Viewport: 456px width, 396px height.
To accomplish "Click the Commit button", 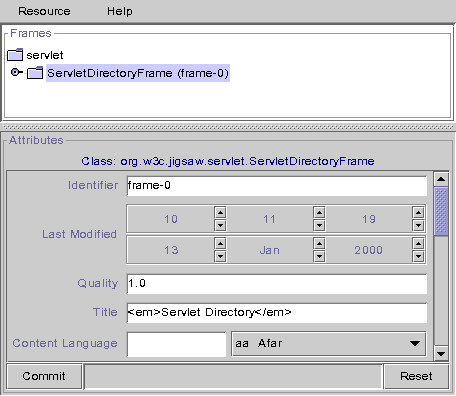I will 44,376.
